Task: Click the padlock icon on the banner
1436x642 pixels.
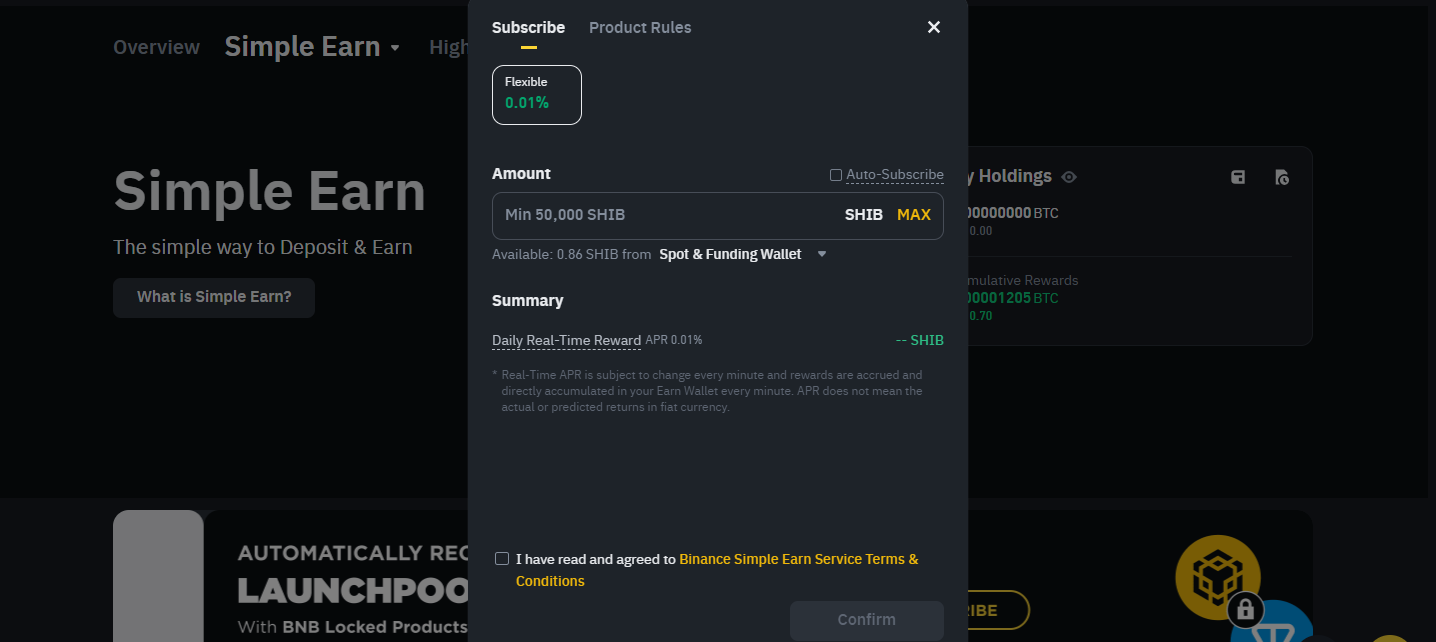Action: pyautogui.click(x=1245, y=609)
